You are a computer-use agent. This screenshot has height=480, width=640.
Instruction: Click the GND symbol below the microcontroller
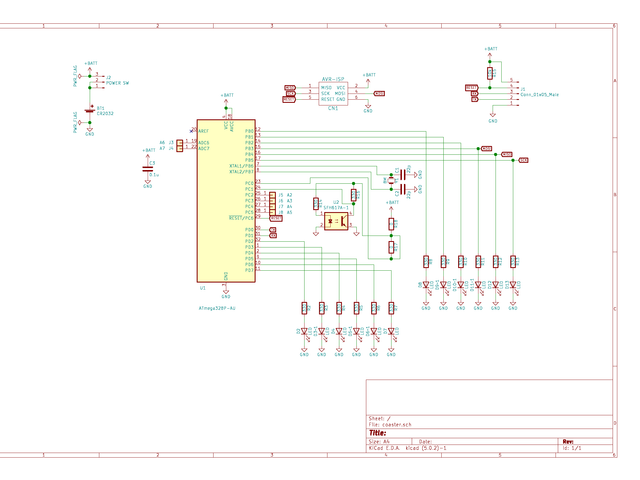pyautogui.click(x=226, y=295)
